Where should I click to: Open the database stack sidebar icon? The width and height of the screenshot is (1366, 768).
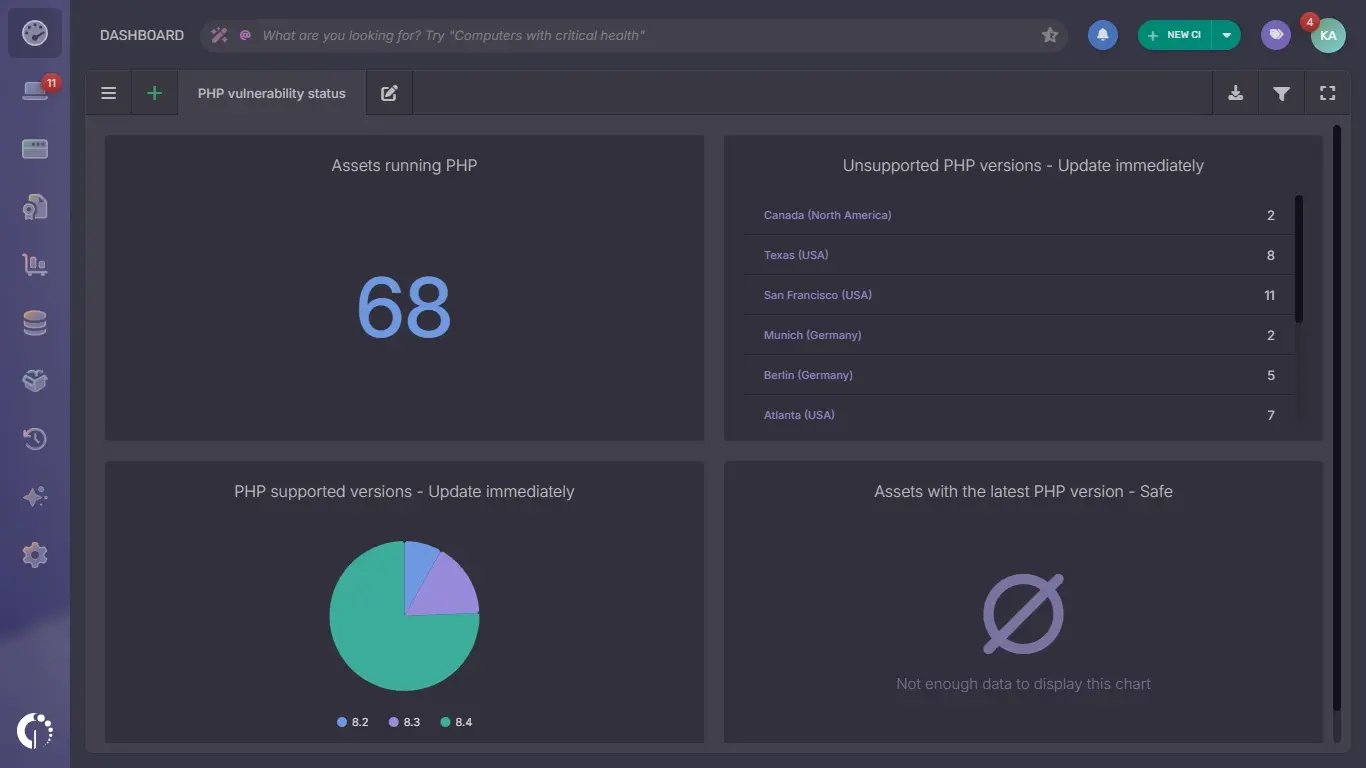point(35,323)
